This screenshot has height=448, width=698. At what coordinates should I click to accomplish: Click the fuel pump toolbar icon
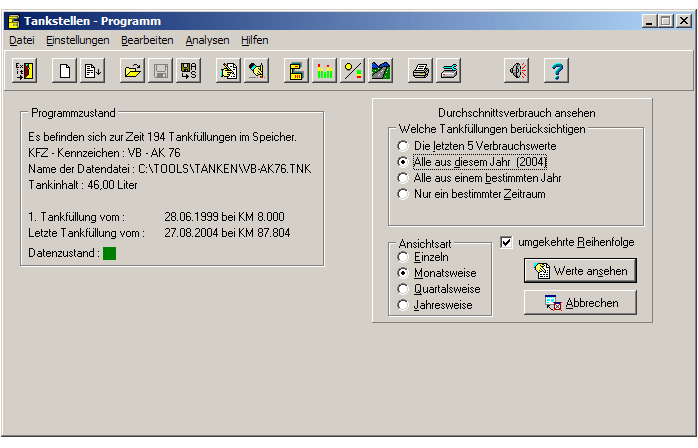pos(297,70)
